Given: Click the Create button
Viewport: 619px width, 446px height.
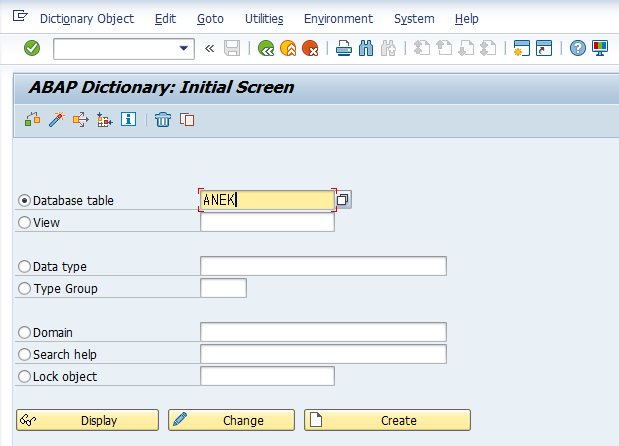Looking at the screenshot, I should 387,420.
